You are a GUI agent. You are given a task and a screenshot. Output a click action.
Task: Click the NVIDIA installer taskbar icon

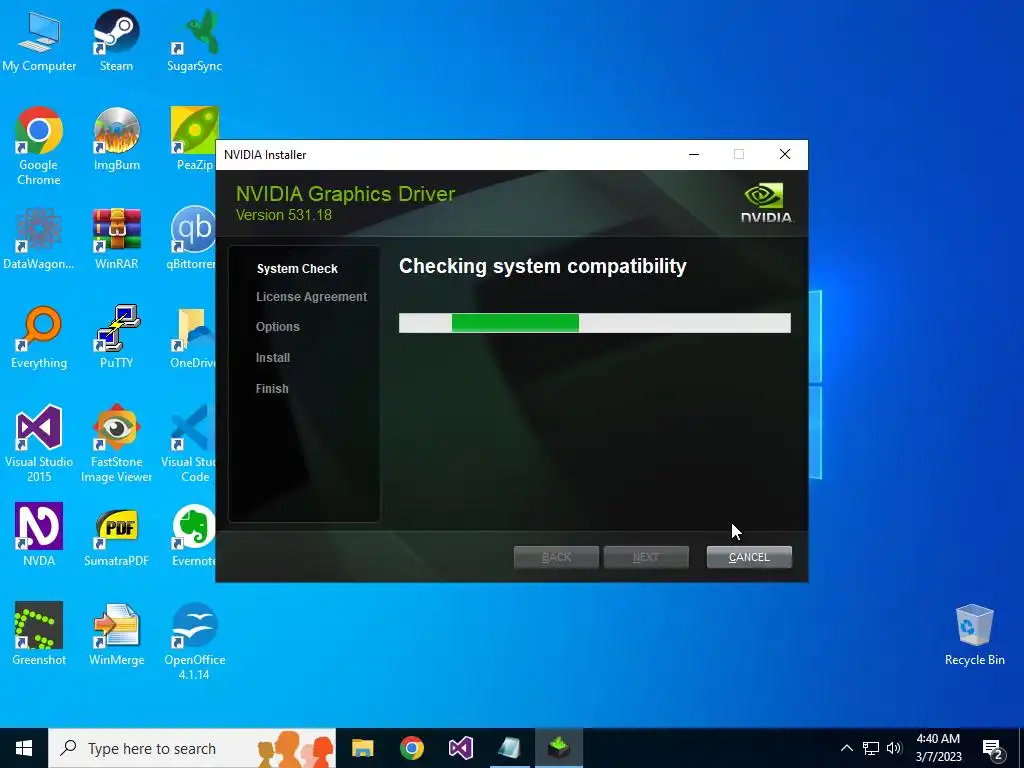click(x=559, y=748)
